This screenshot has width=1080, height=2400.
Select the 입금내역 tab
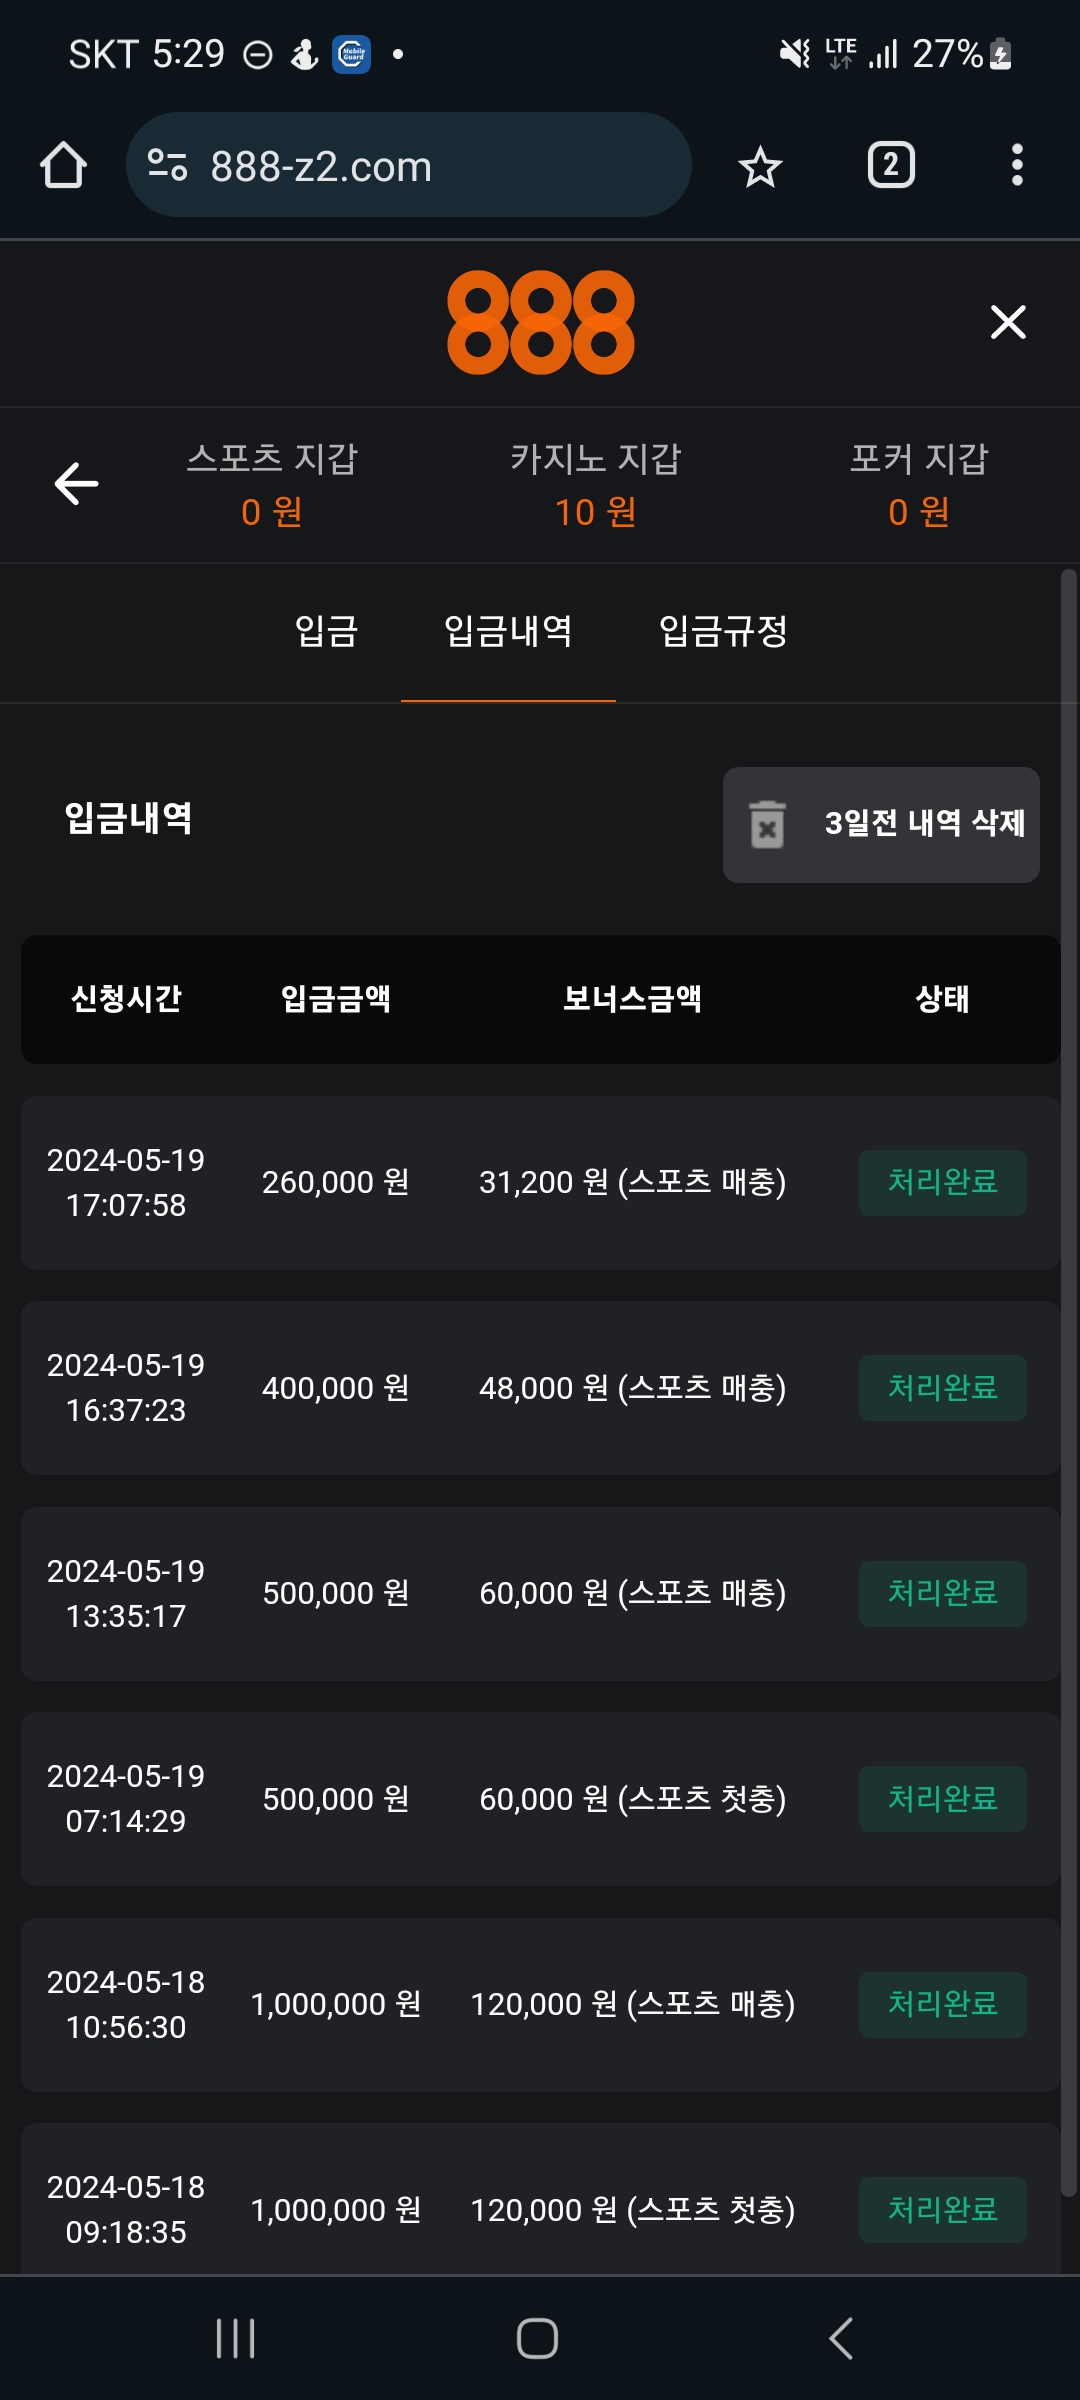[x=508, y=631]
